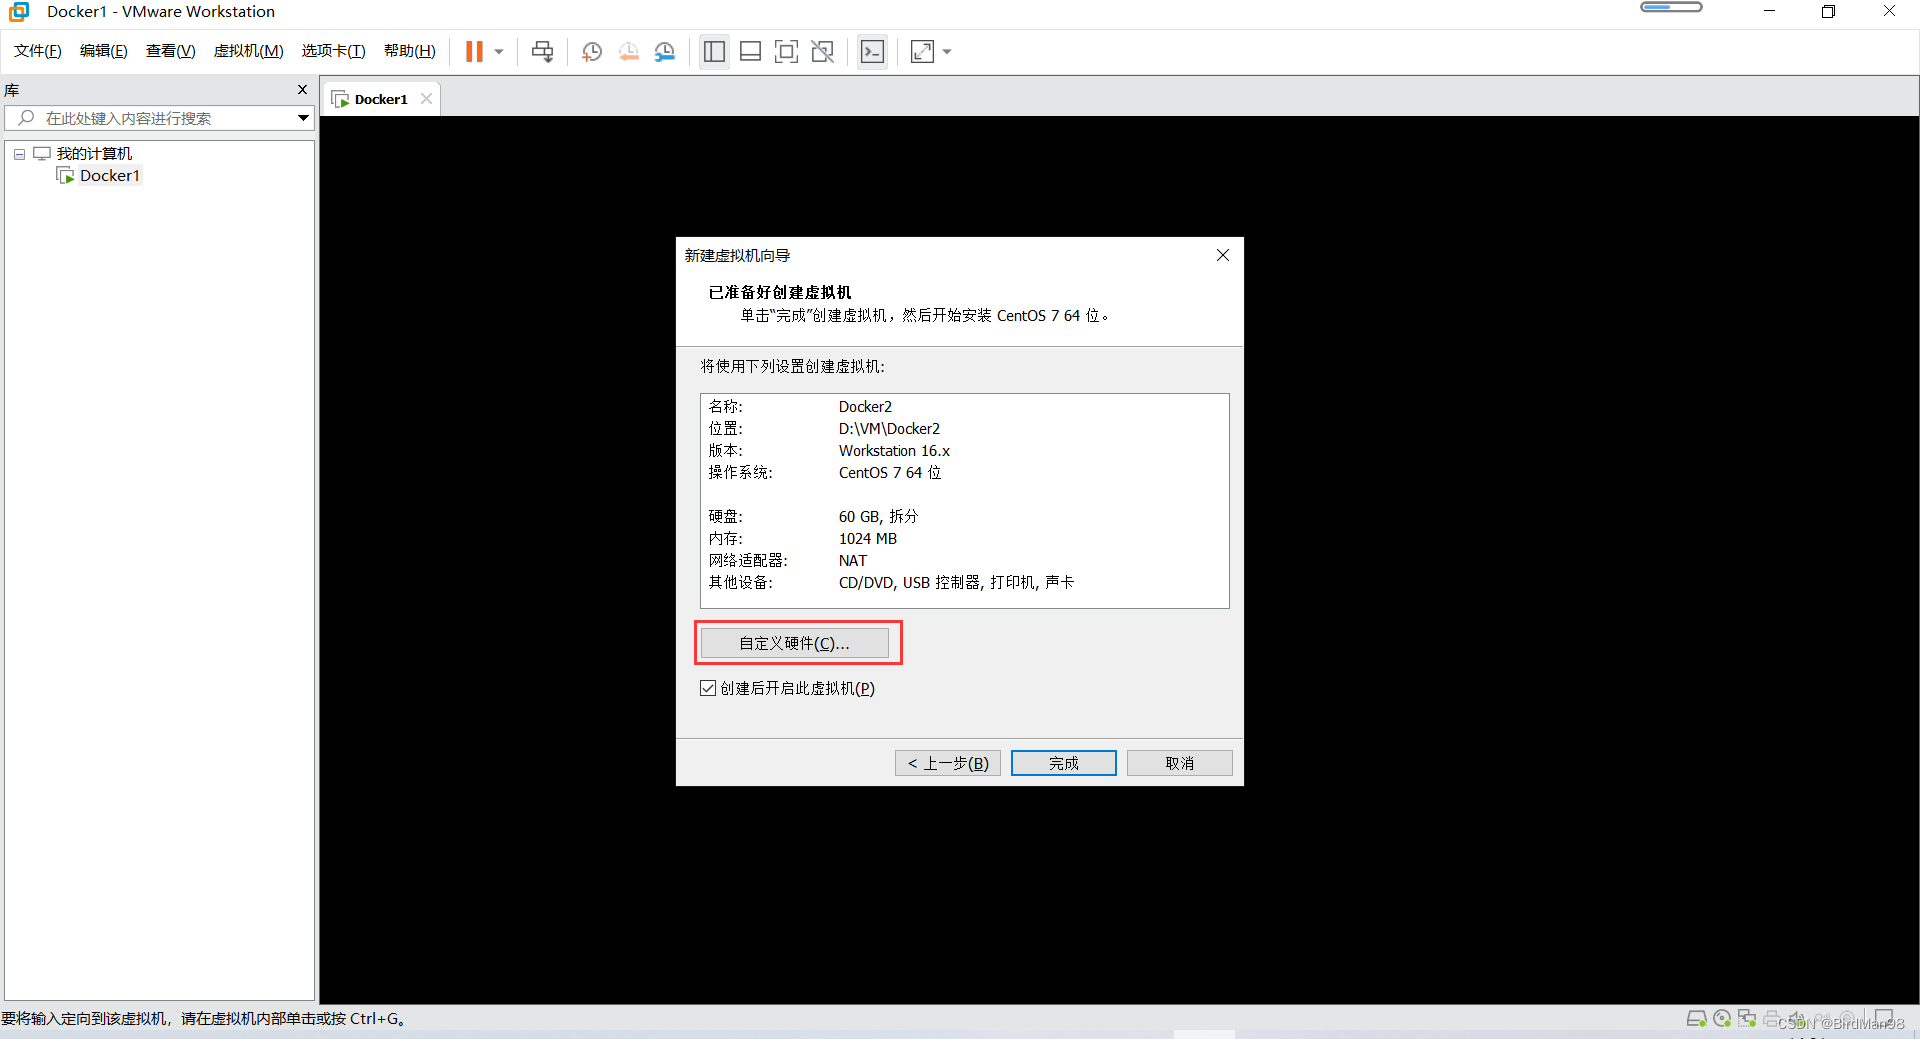This screenshot has height=1039, width=1920.
Task: Show the console view
Action: coord(872,52)
